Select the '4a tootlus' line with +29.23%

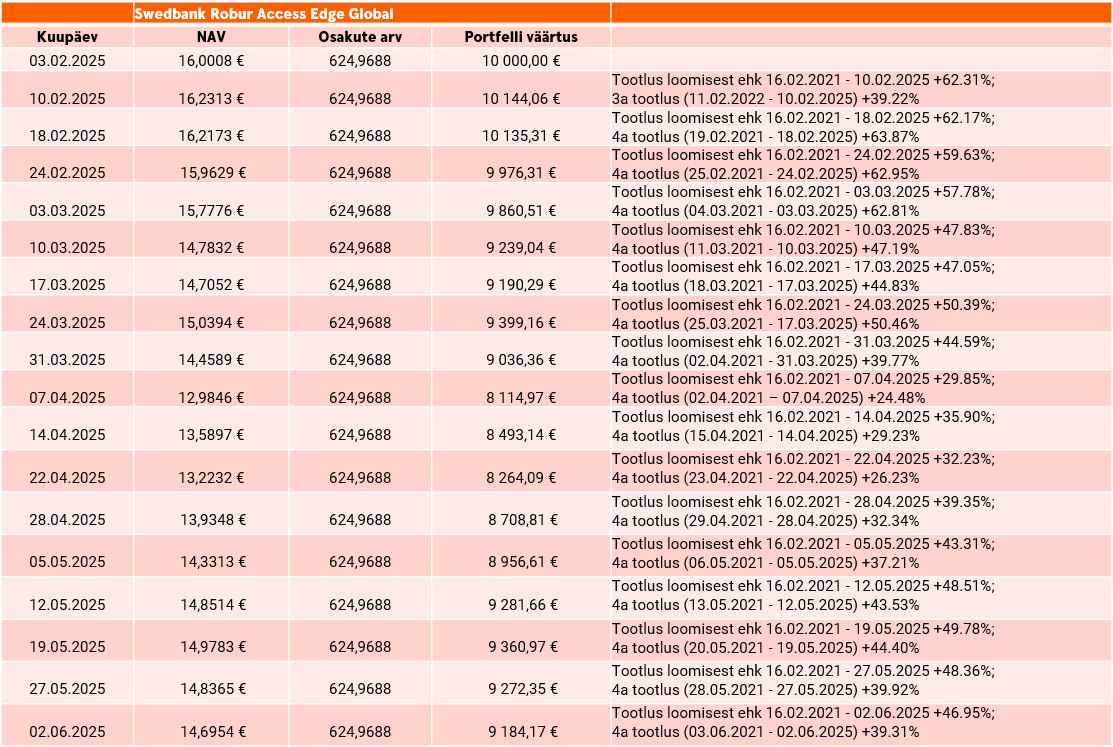(765, 436)
